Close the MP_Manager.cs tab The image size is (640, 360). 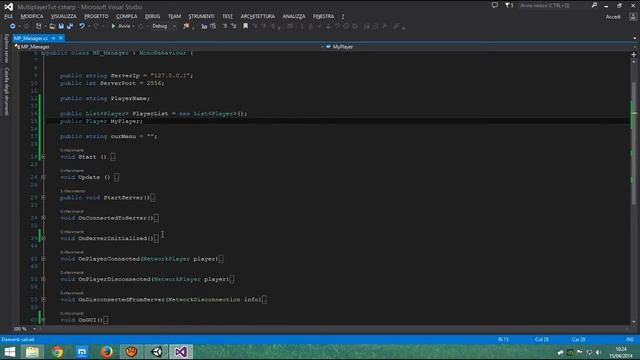tap(61, 38)
